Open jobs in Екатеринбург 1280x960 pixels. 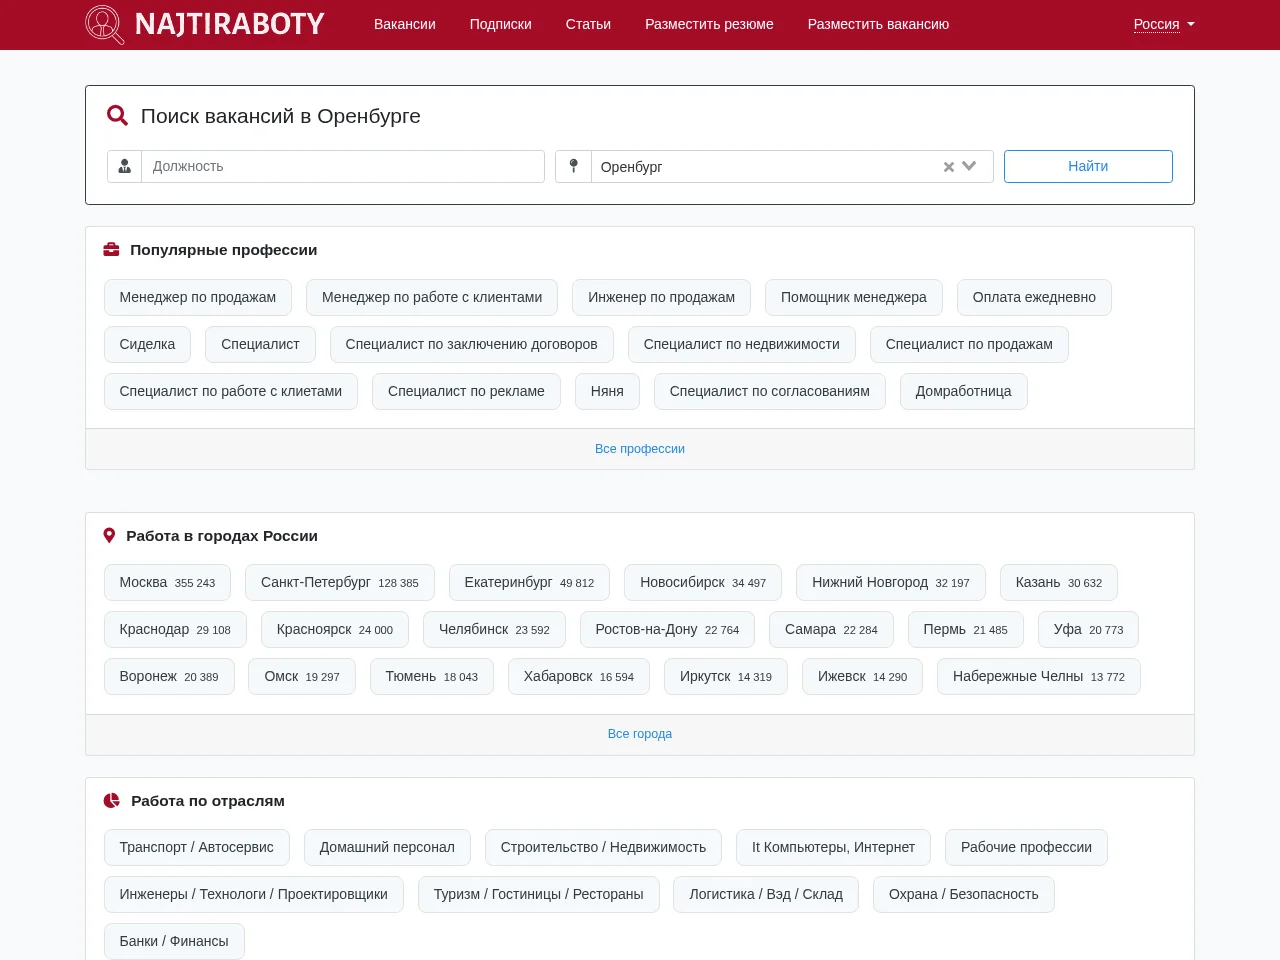(x=529, y=582)
